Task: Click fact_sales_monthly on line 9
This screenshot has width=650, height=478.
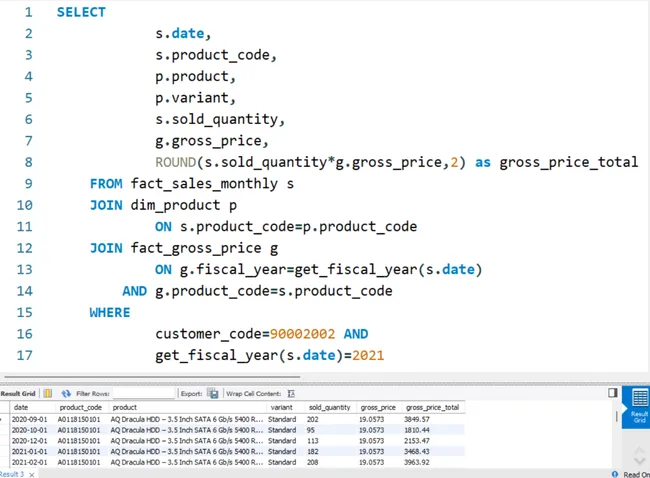Action: (204, 184)
